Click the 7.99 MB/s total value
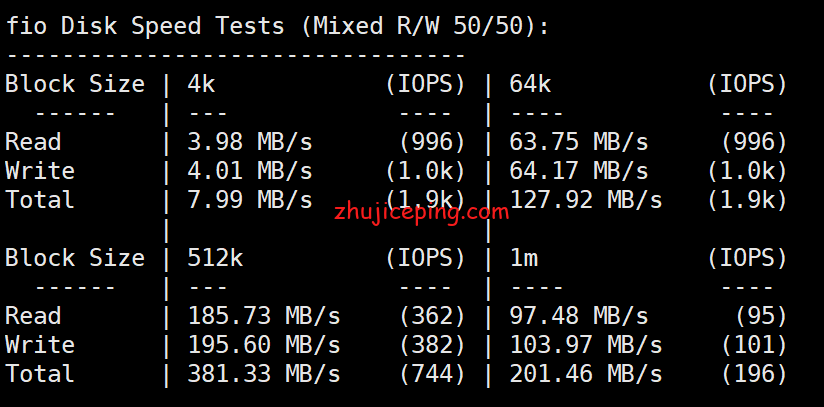The width and height of the screenshot is (824, 407). click(x=249, y=200)
